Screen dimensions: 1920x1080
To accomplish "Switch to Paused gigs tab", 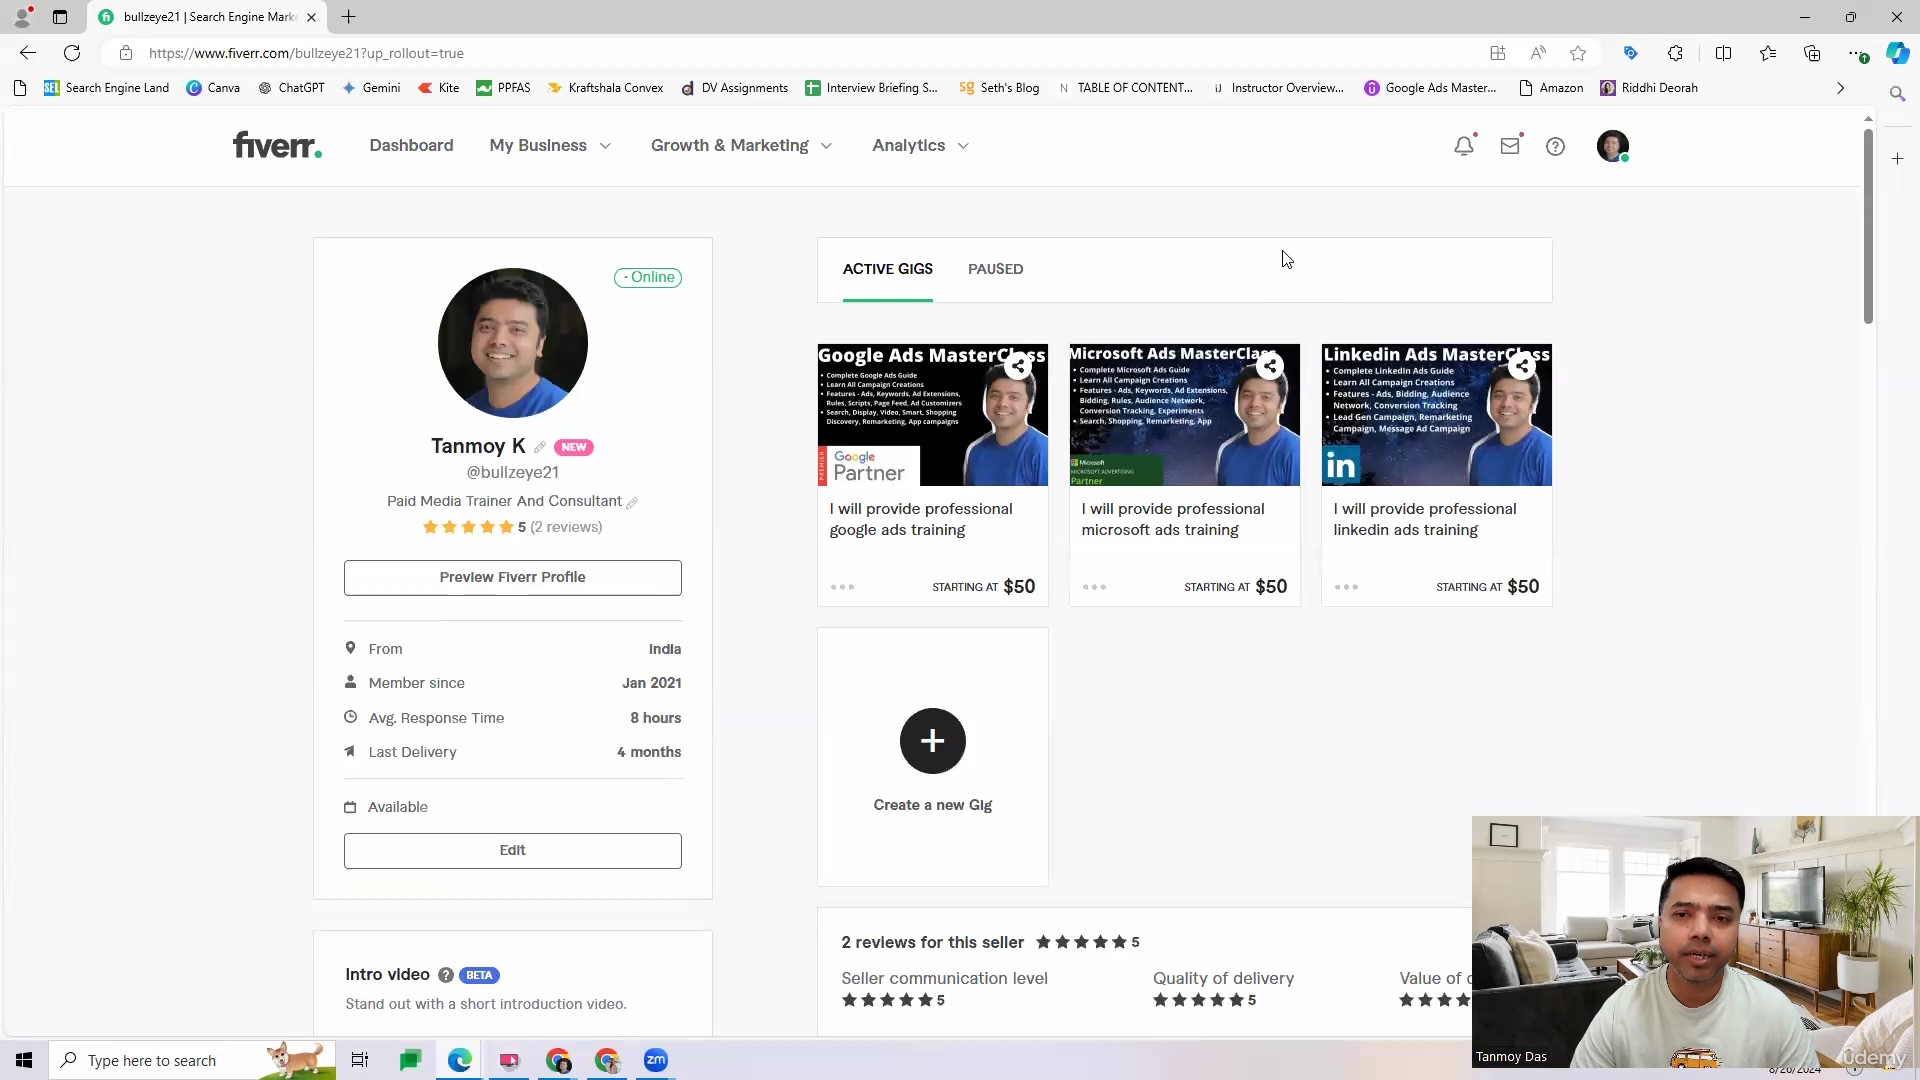I will coord(995,269).
